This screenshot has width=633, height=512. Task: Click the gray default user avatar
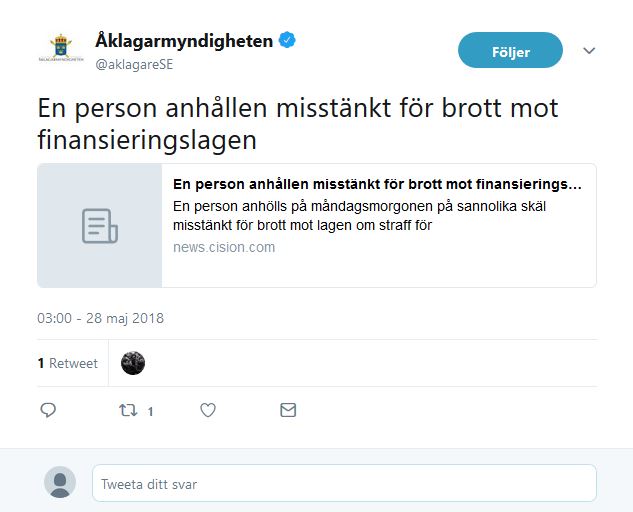pyautogui.click(x=60, y=483)
